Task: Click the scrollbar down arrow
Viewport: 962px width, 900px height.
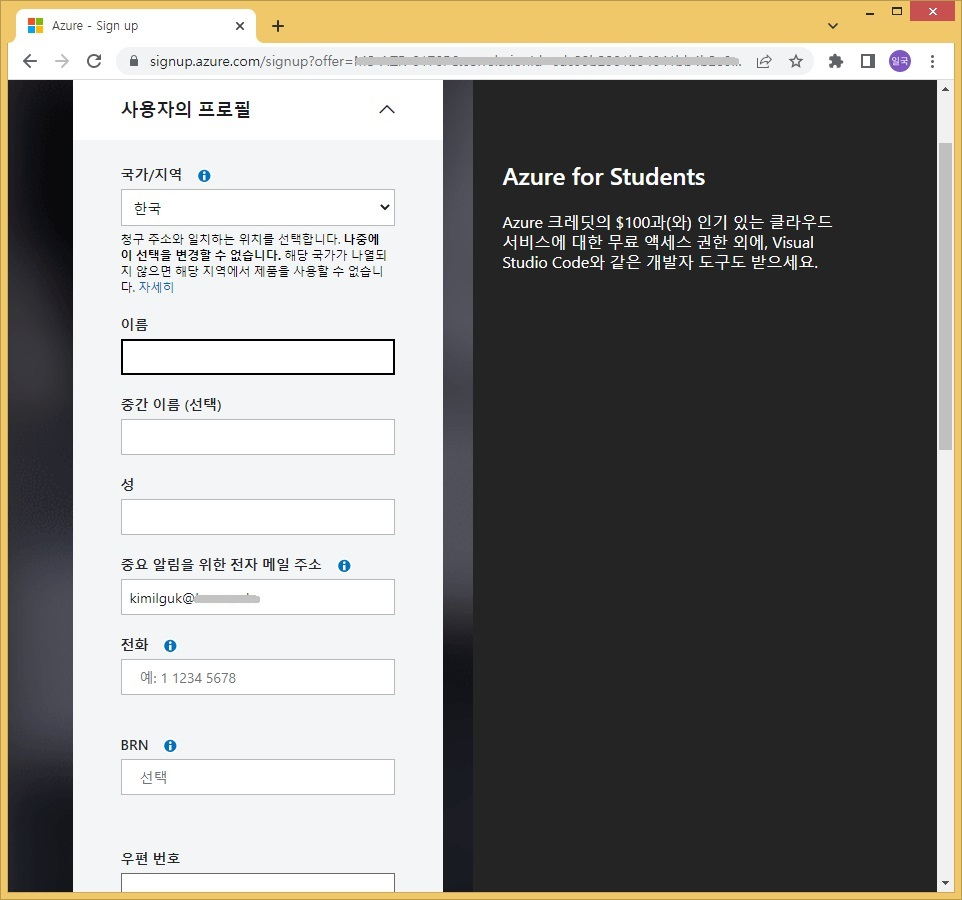Action: [x=945, y=883]
